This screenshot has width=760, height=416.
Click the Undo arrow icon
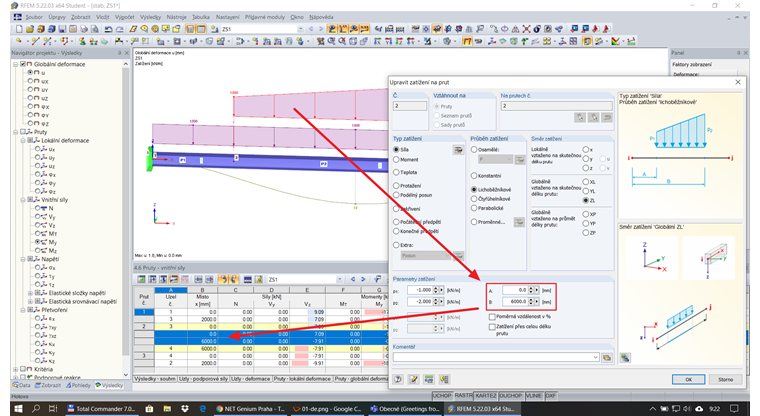108,29
